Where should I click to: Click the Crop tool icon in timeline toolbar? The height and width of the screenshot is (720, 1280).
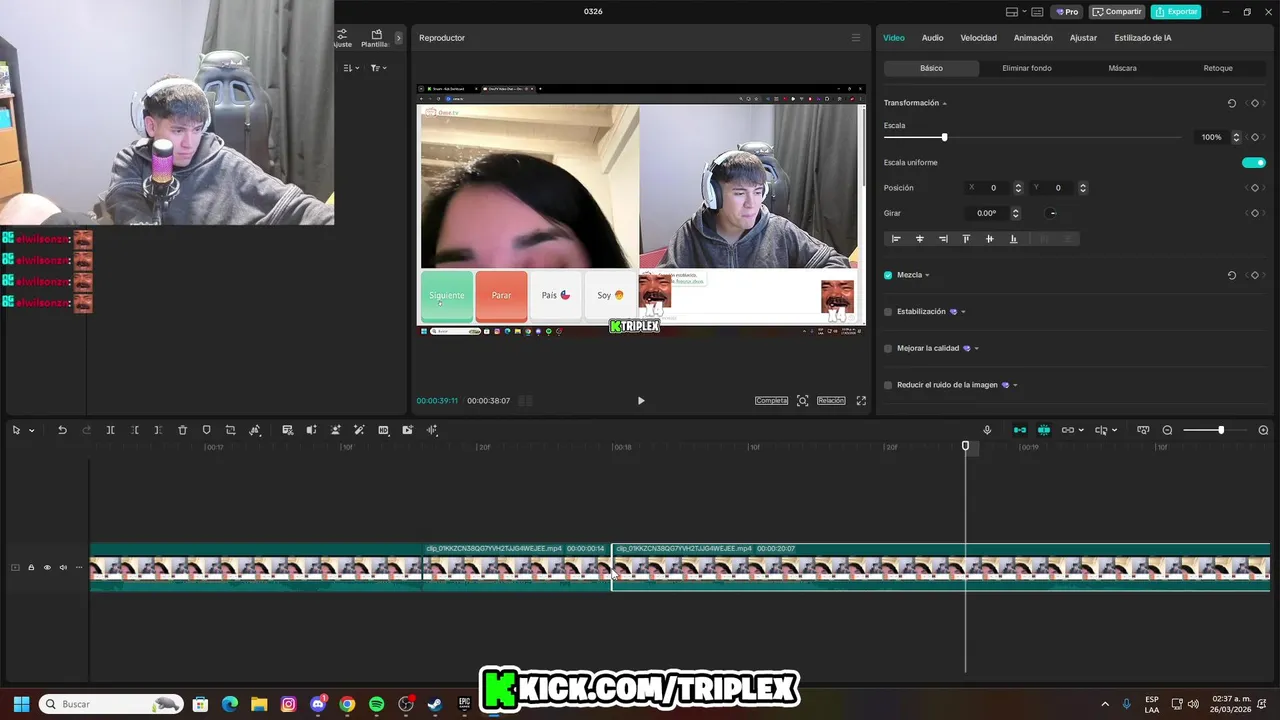(230, 430)
